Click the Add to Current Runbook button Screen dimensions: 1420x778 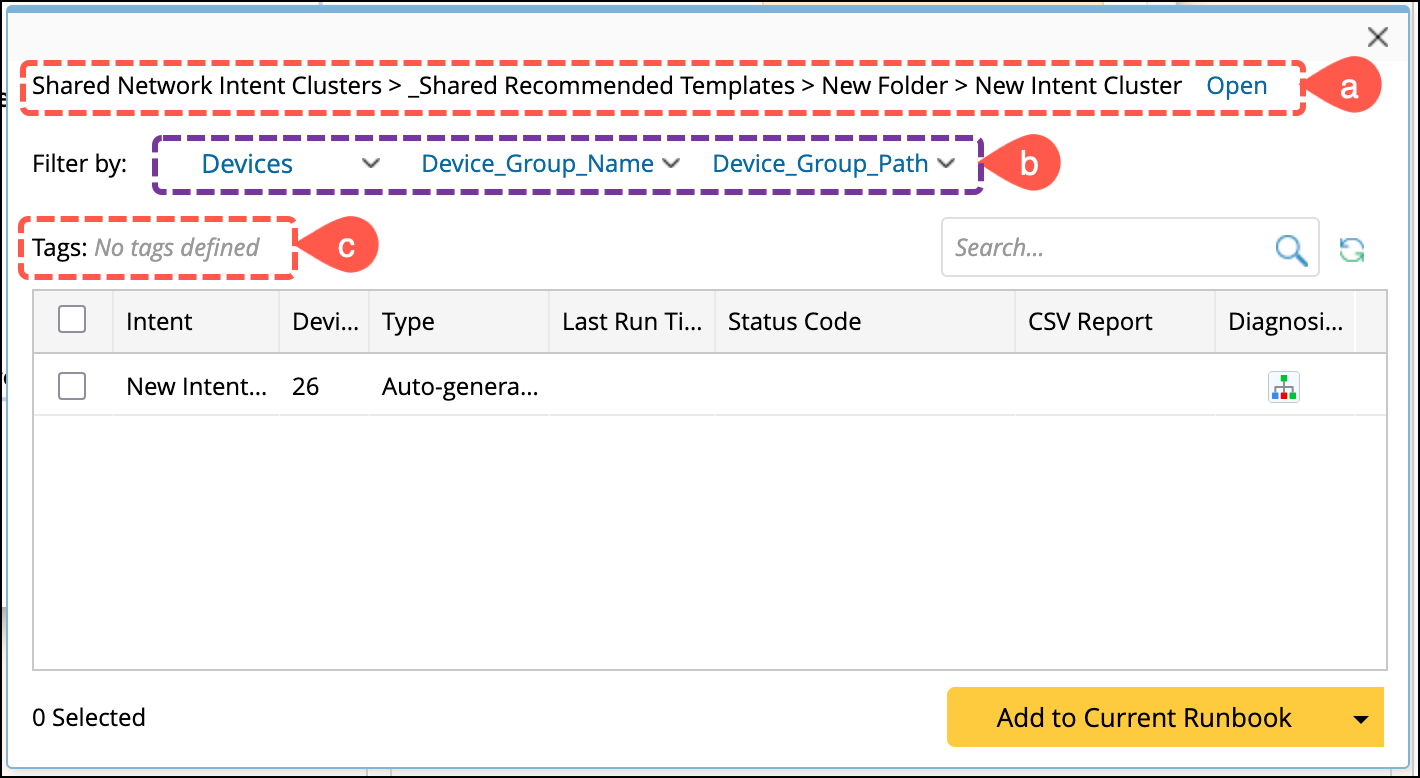point(1143,718)
